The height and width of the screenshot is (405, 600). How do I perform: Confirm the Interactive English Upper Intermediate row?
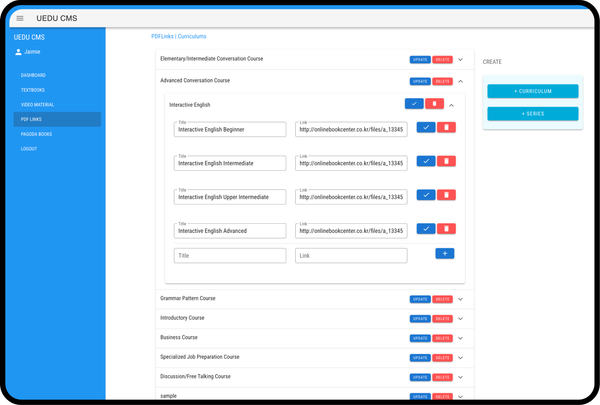pos(425,195)
